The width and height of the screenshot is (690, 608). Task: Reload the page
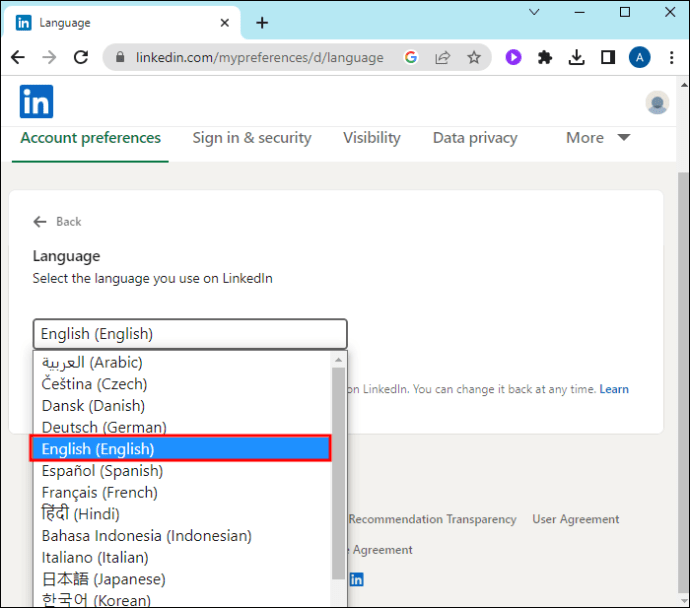(x=81, y=57)
